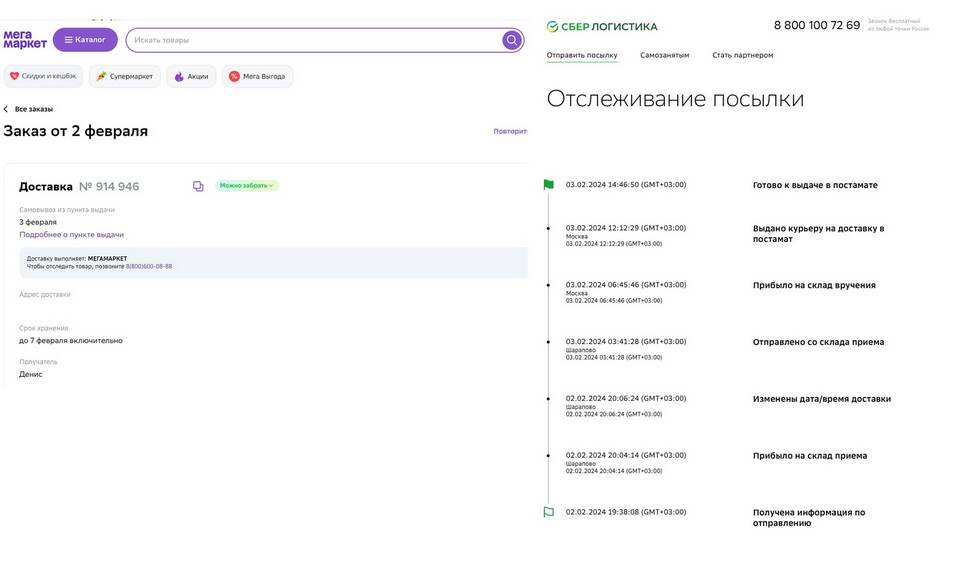Click the magnifier search icon
The height and width of the screenshot is (571, 960).
[x=511, y=40]
